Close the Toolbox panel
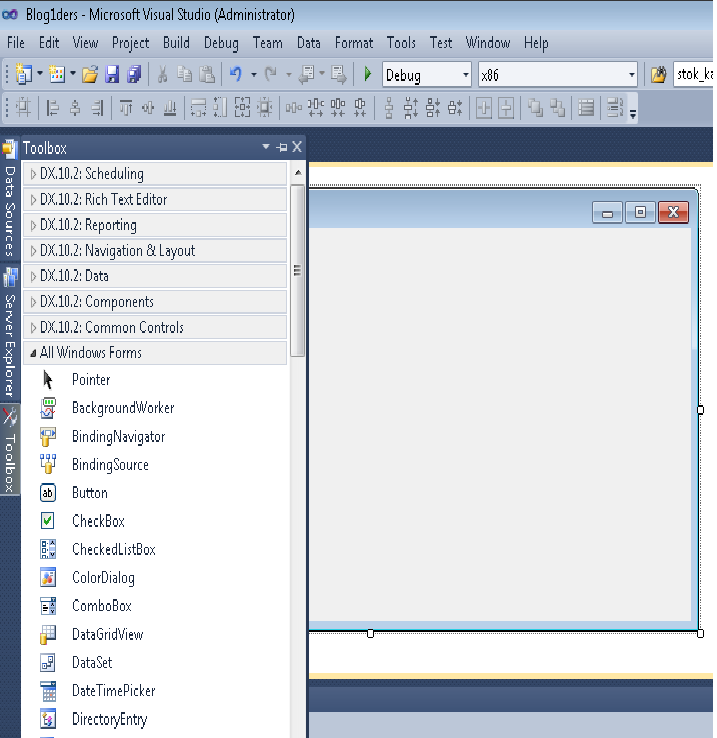The image size is (717, 738). [x=297, y=147]
